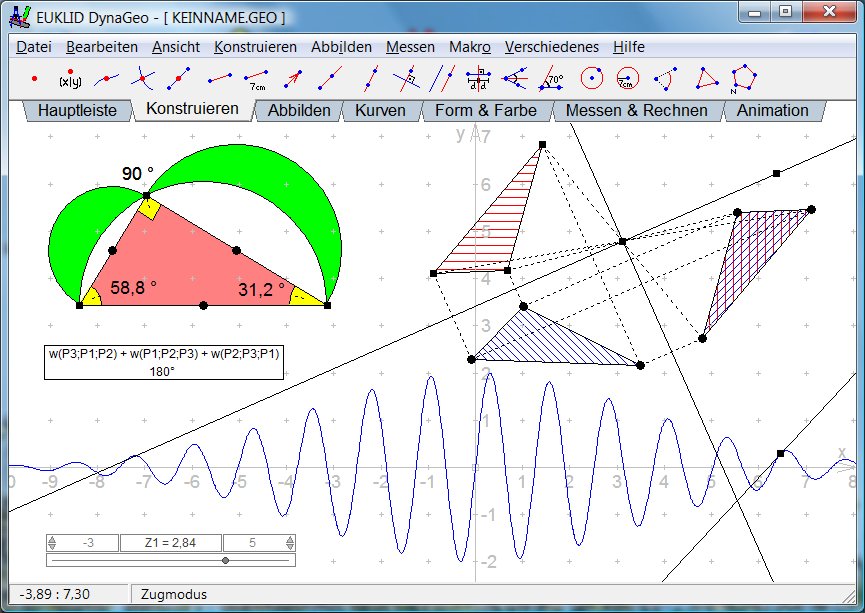Viewport: 865px width, 613px height.
Task: Click the stepper beside slider maximum 5
Action: pyautogui.click(x=290, y=543)
